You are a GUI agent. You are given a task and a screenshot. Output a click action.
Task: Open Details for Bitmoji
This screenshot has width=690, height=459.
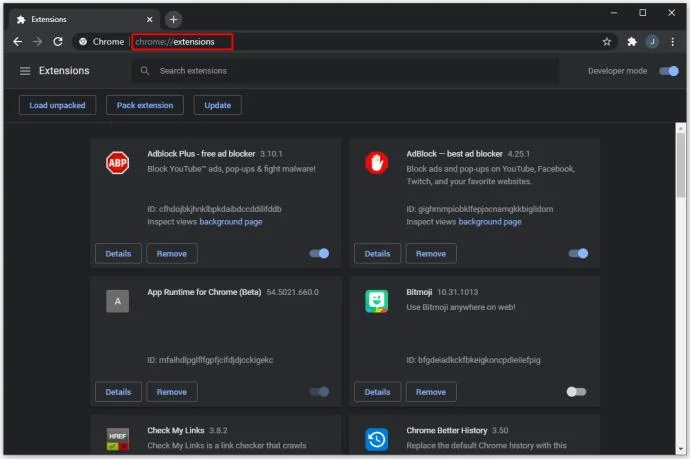coord(378,392)
